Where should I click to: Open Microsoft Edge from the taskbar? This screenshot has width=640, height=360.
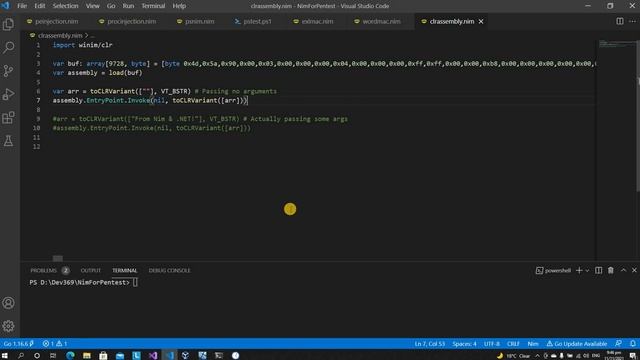pyautogui.click(x=70, y=355)
